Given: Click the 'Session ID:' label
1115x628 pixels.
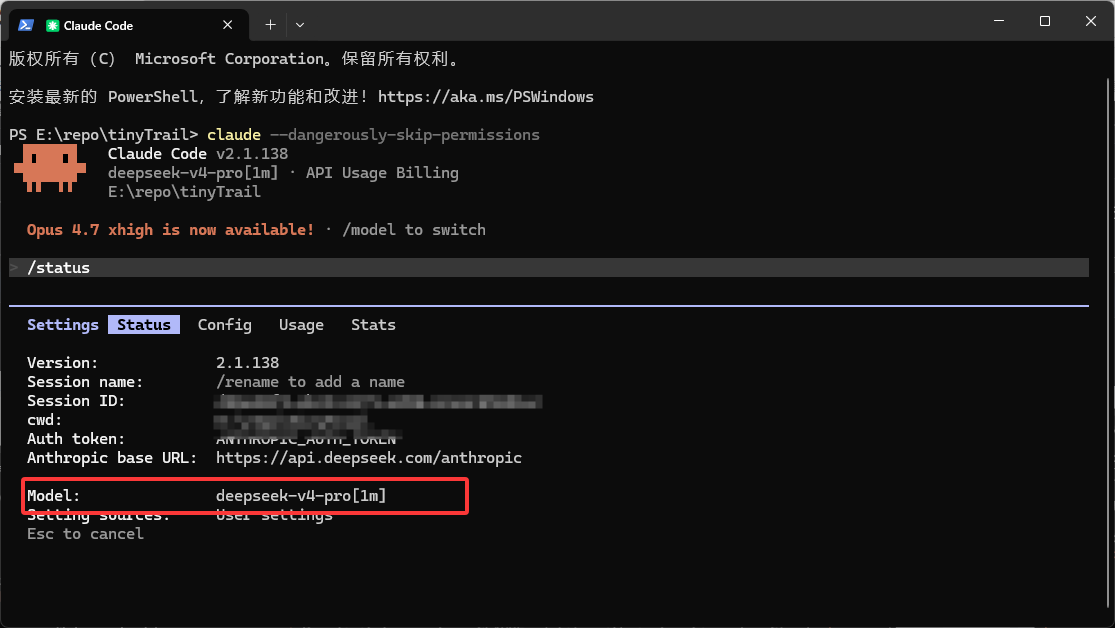Looking at the screenshot, I should (x=76, y=401).
